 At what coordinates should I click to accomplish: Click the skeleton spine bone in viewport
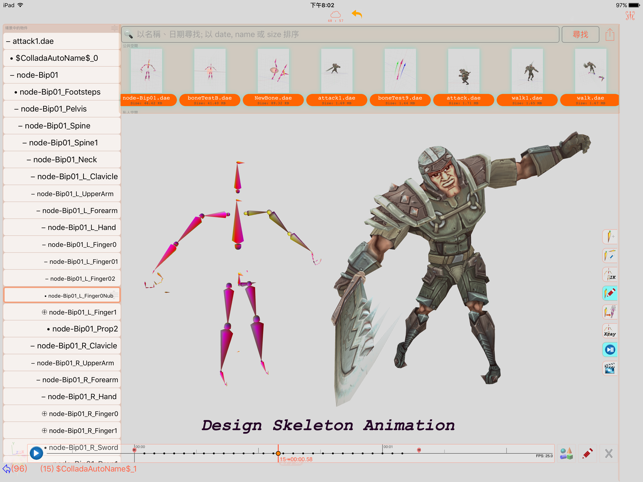(238, 224)
